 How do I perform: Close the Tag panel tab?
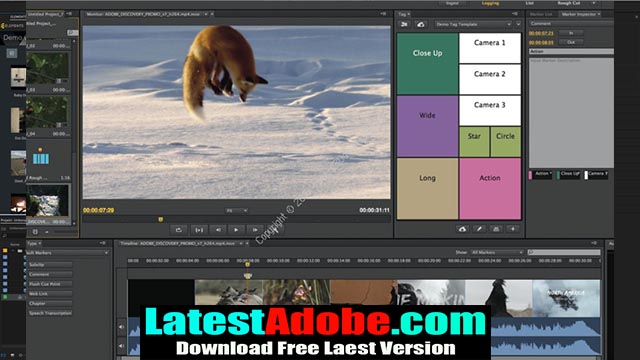[x=409, y=14]
